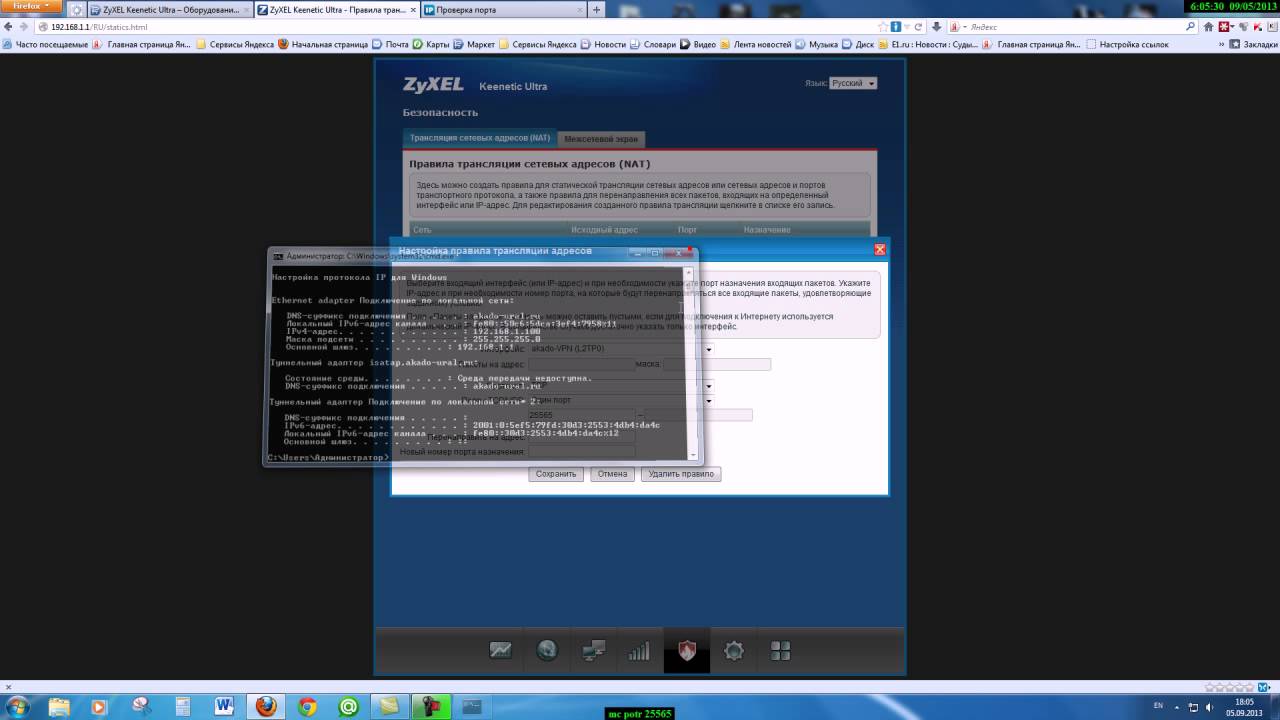Open Музыка bookmark

click(817, 44)
